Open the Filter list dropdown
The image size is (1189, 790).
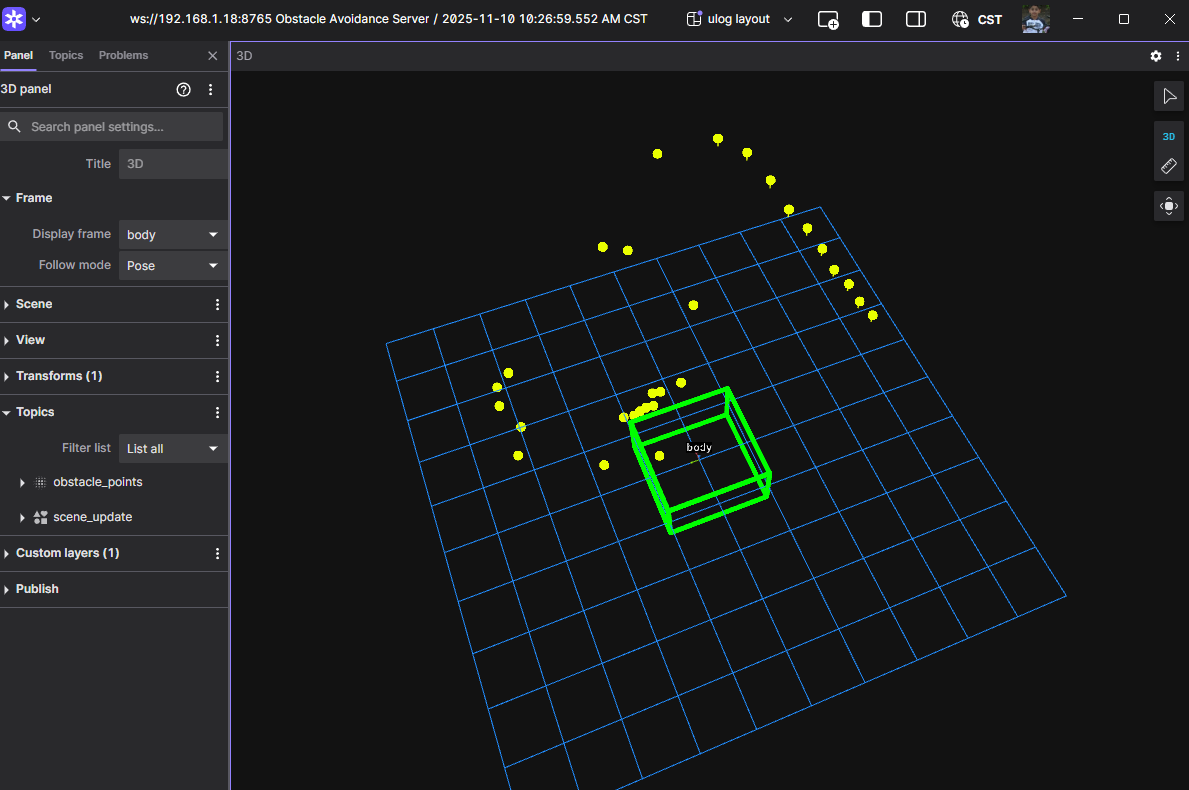173,449
